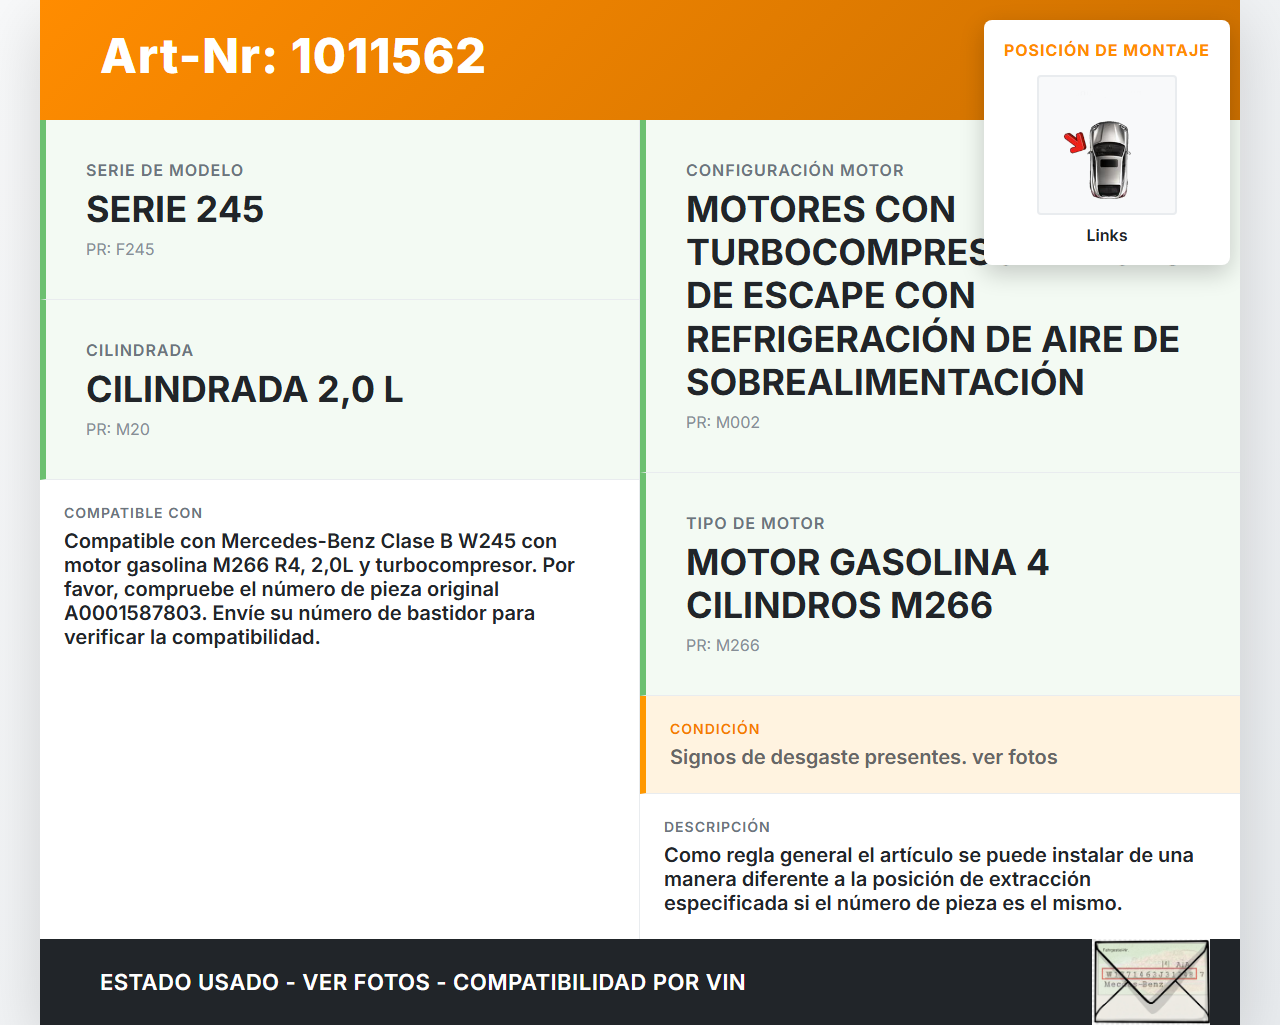Select the DESCRIPCIÓN label

(x=717, y=827)
